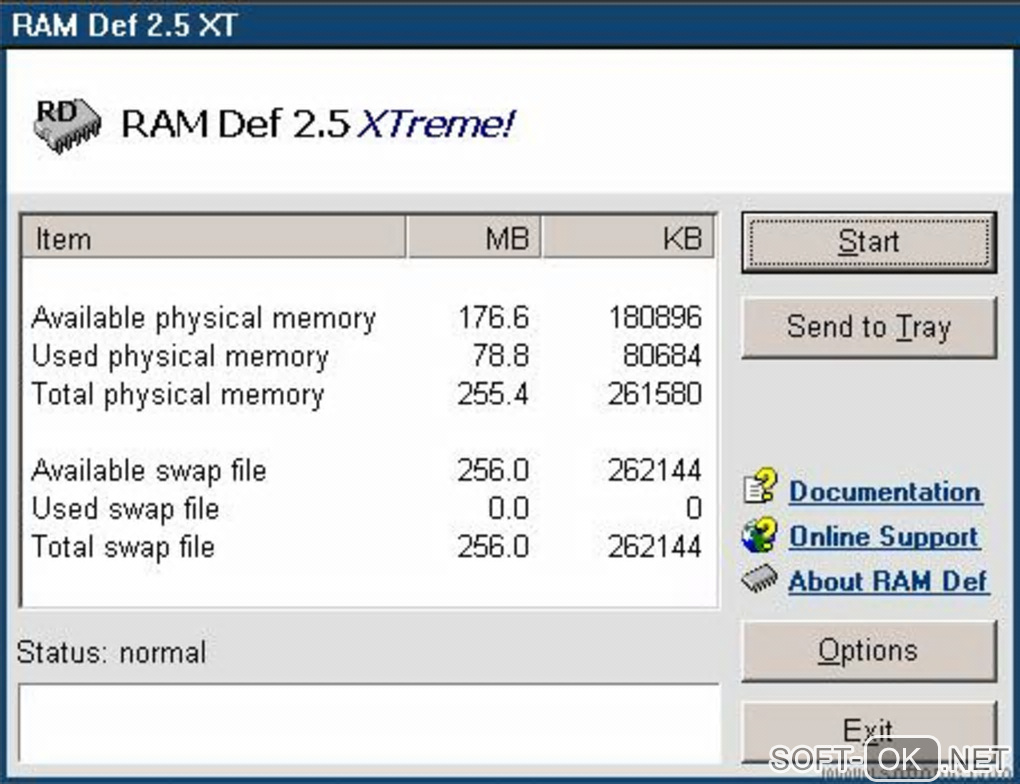Open the Online Support link
Viewport: 1020px width, 784px height.
click(884, 537)
